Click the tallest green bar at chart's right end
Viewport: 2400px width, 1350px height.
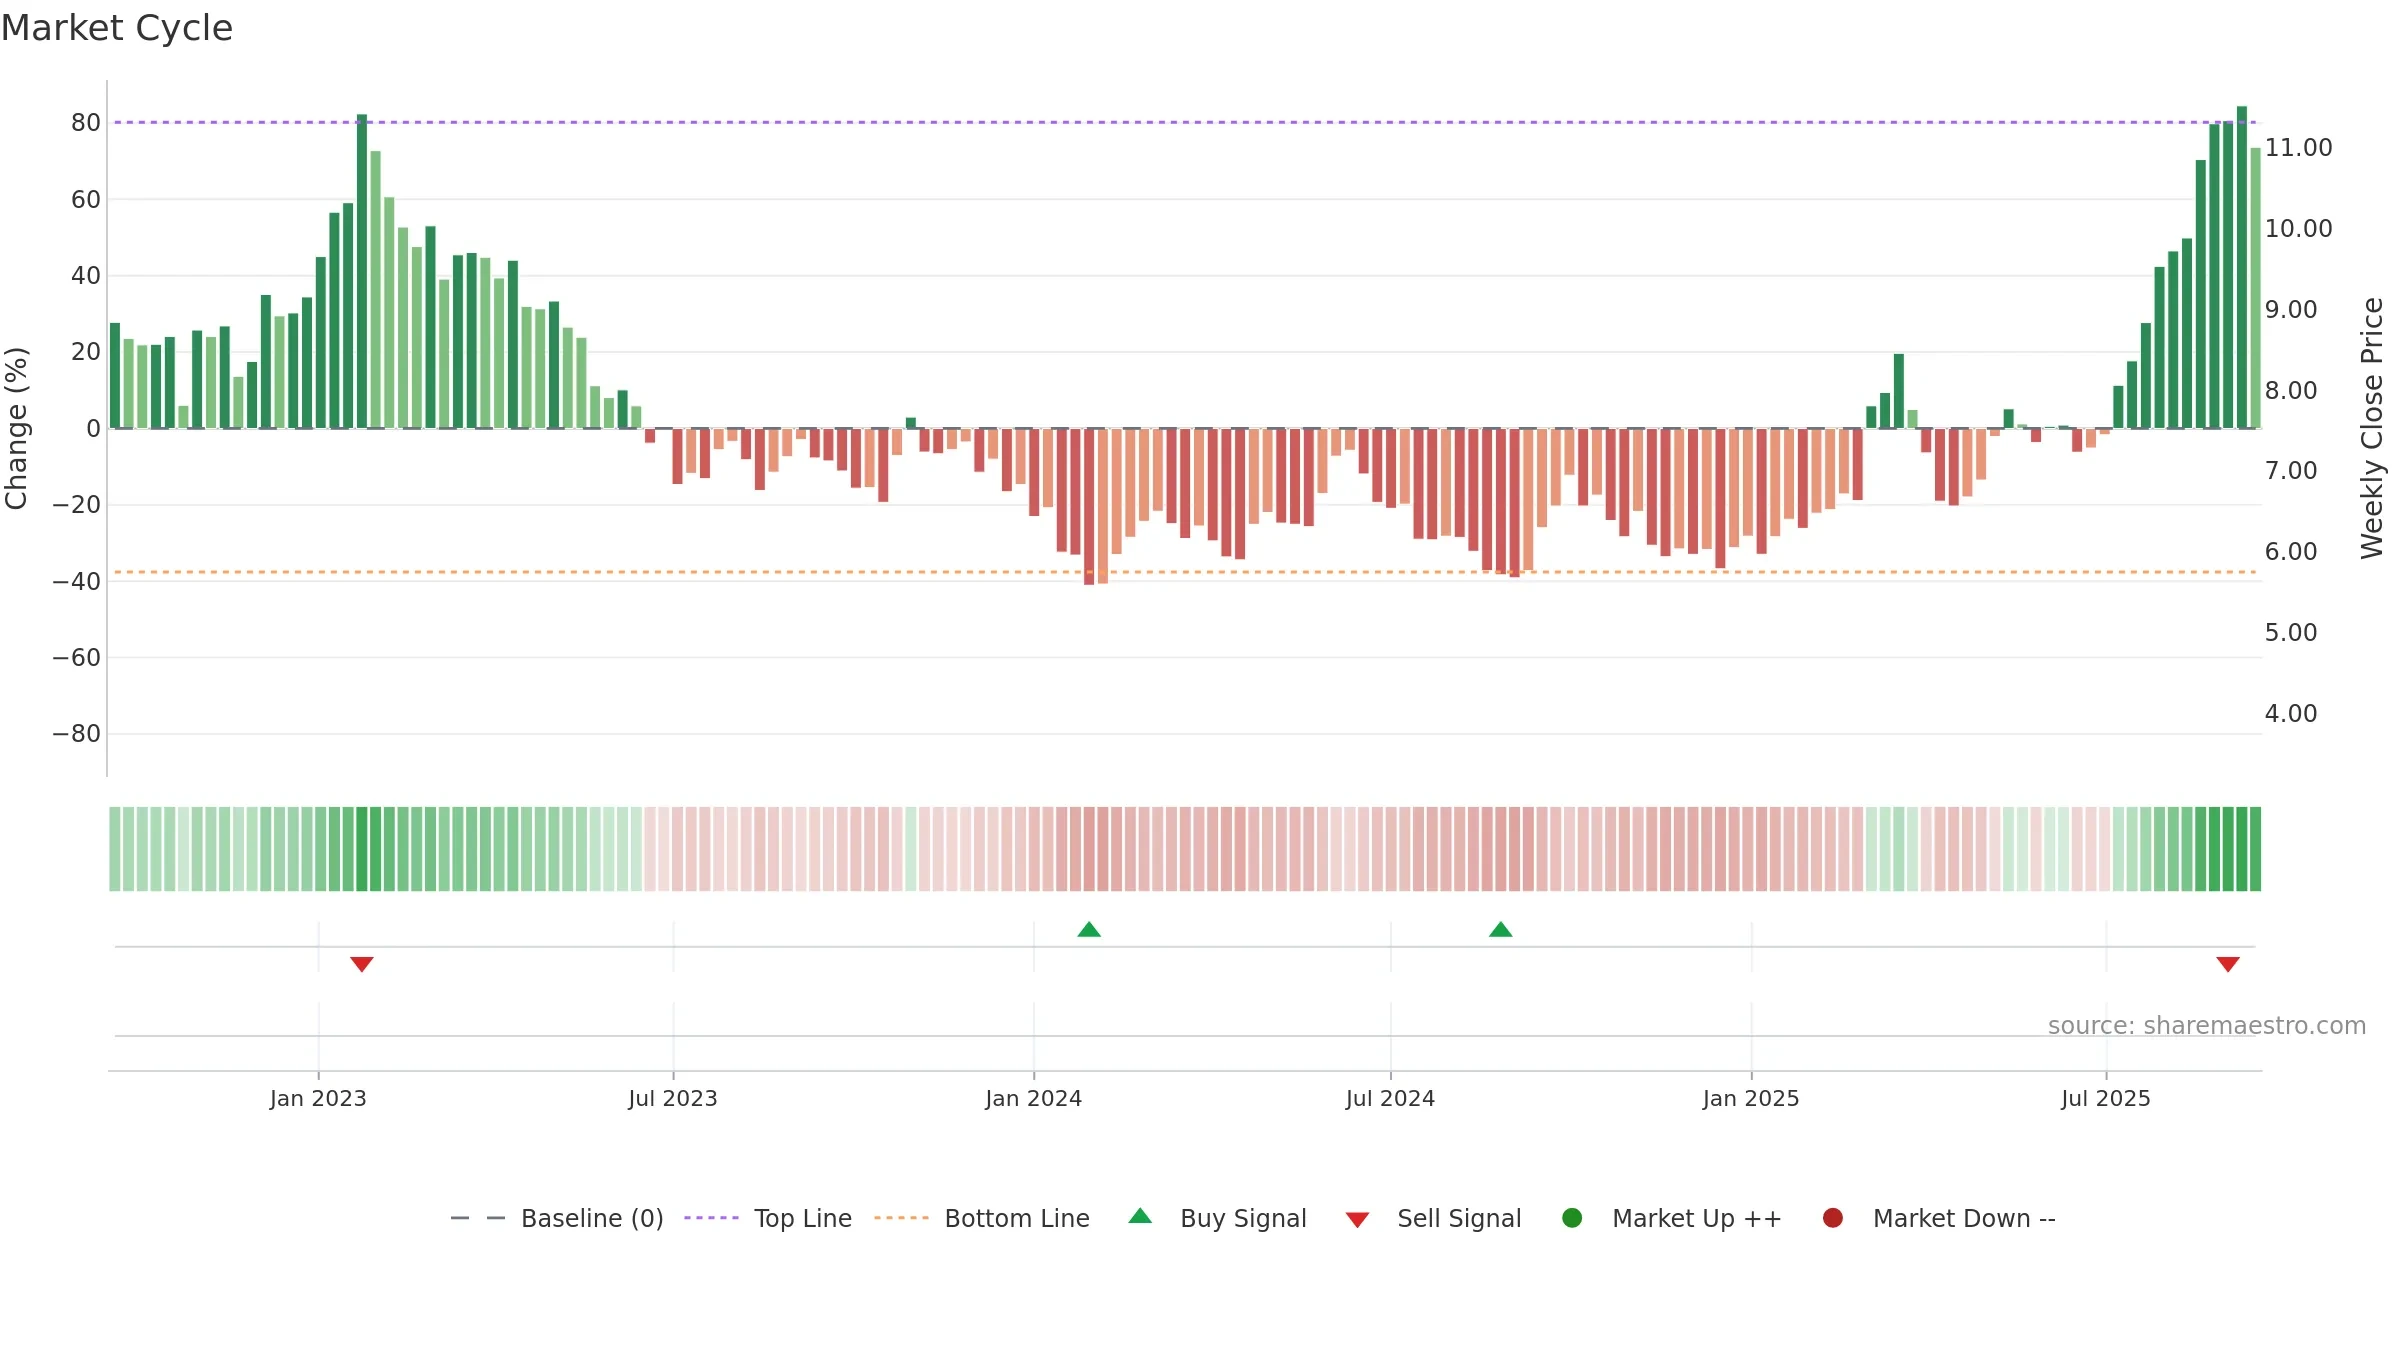[2242, 267]
